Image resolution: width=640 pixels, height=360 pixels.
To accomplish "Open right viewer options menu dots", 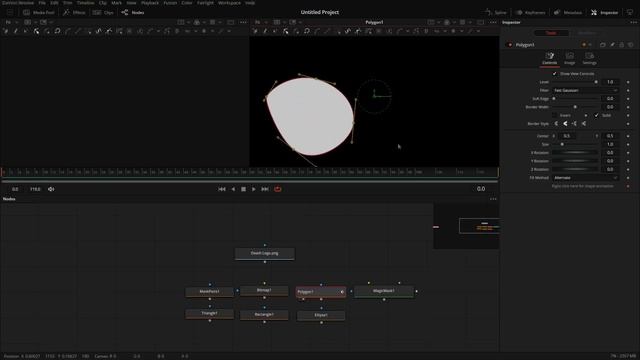I will pyautogui.click(x=493, y=22).
